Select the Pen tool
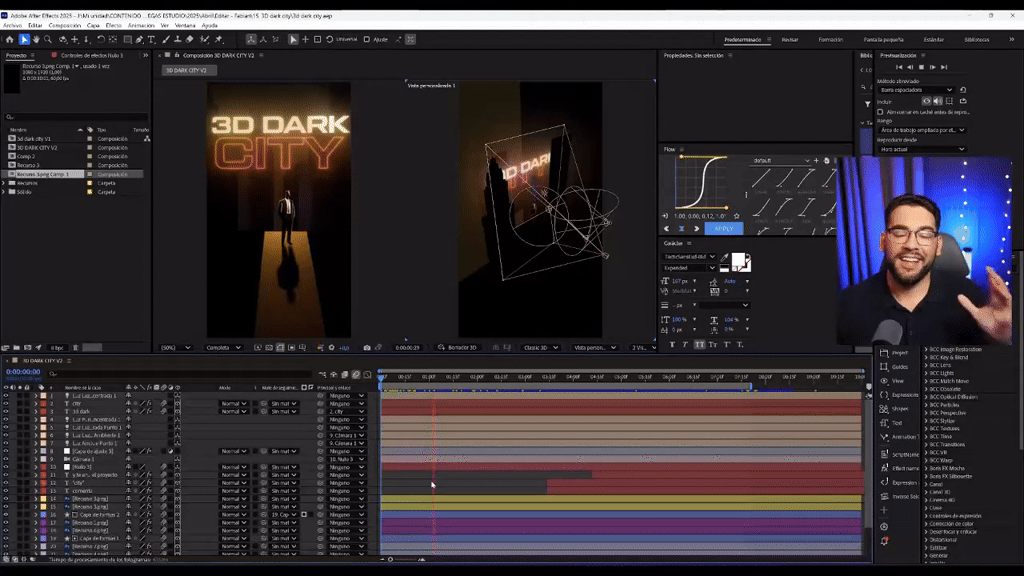The height and width of the screenshot is (576, 1024). (139, 39)
